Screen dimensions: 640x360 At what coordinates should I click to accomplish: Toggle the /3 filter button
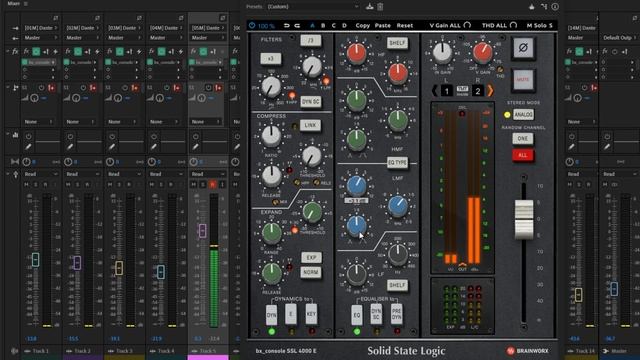tap(311, 40)
